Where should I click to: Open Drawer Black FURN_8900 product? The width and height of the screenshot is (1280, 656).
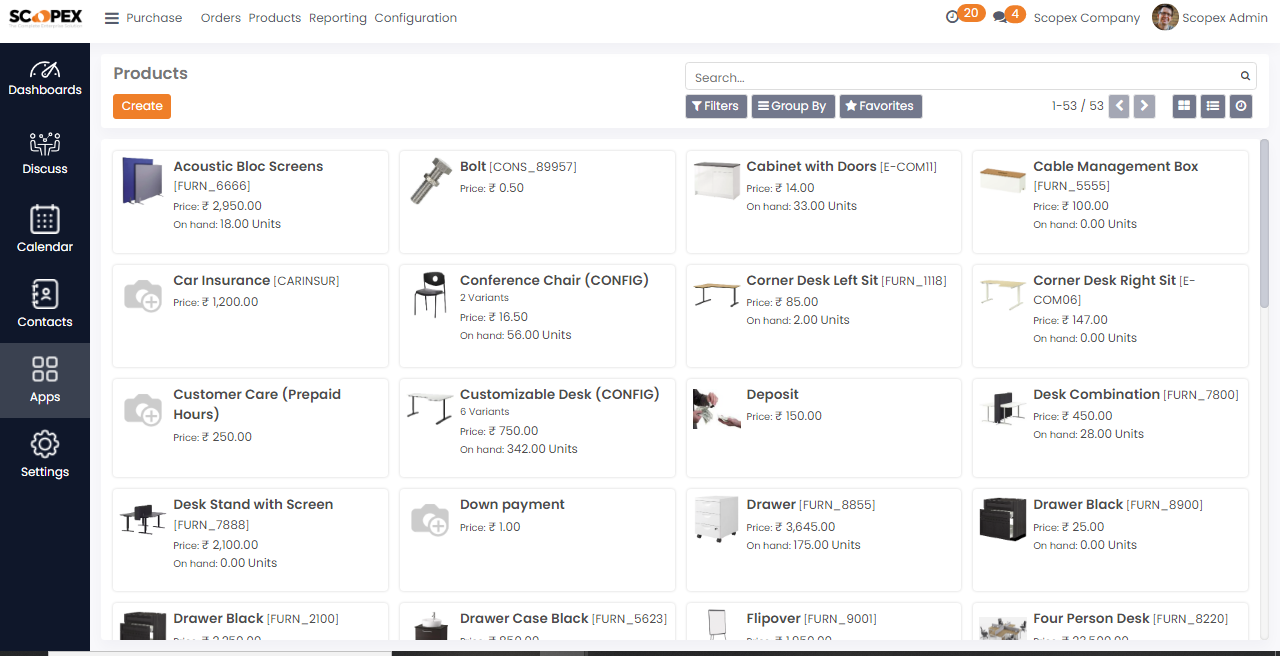pyautogui.click(x=1110, y=540)
